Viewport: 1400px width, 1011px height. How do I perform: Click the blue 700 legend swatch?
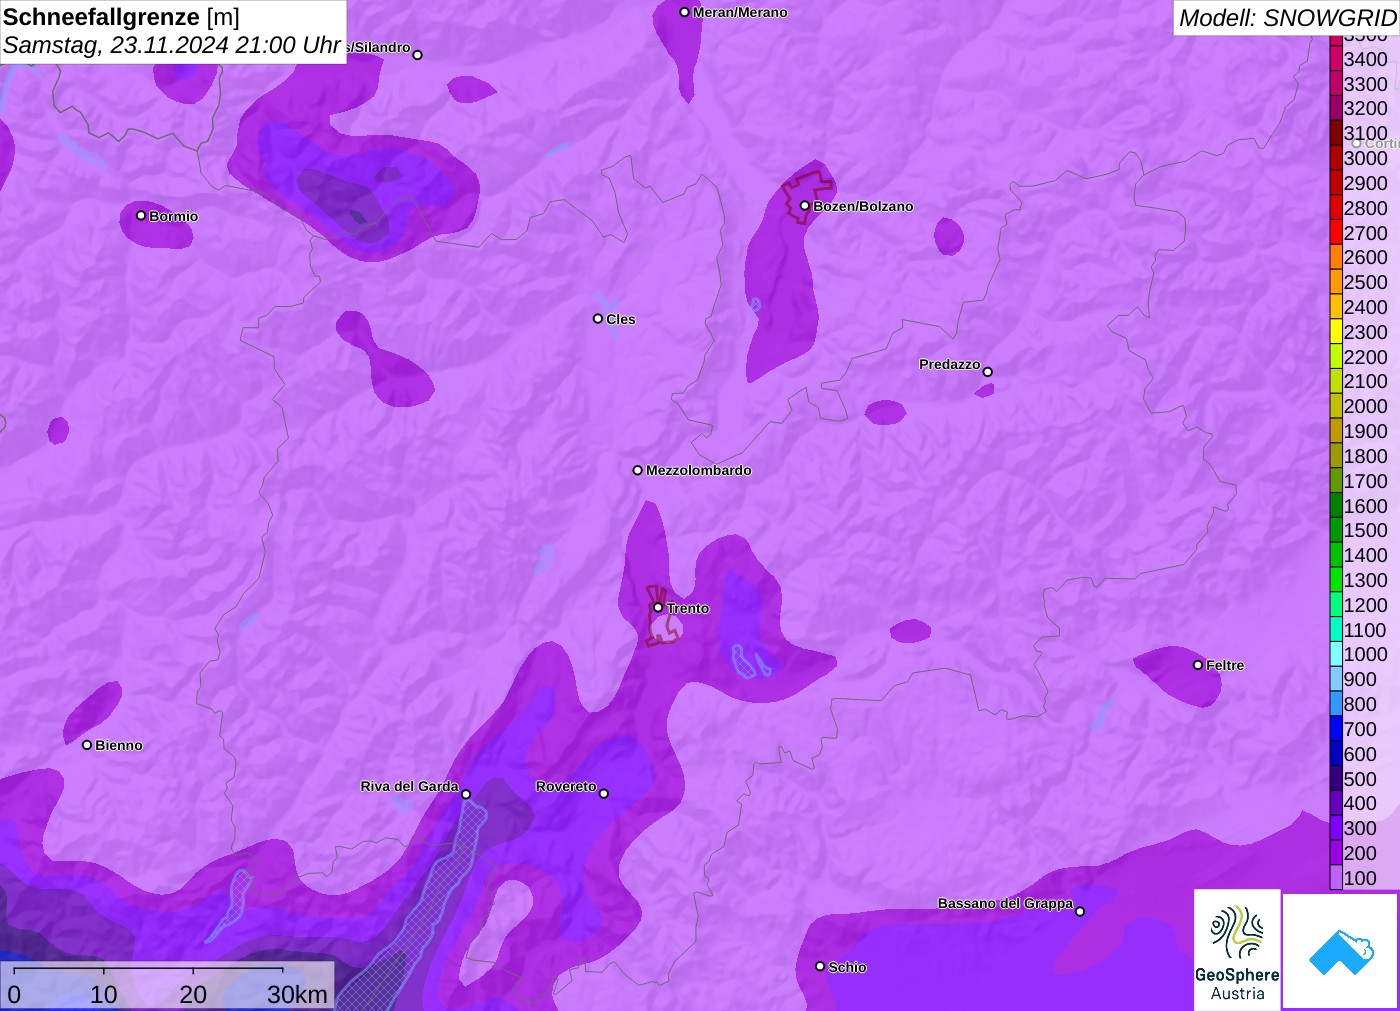(1336, 729)
